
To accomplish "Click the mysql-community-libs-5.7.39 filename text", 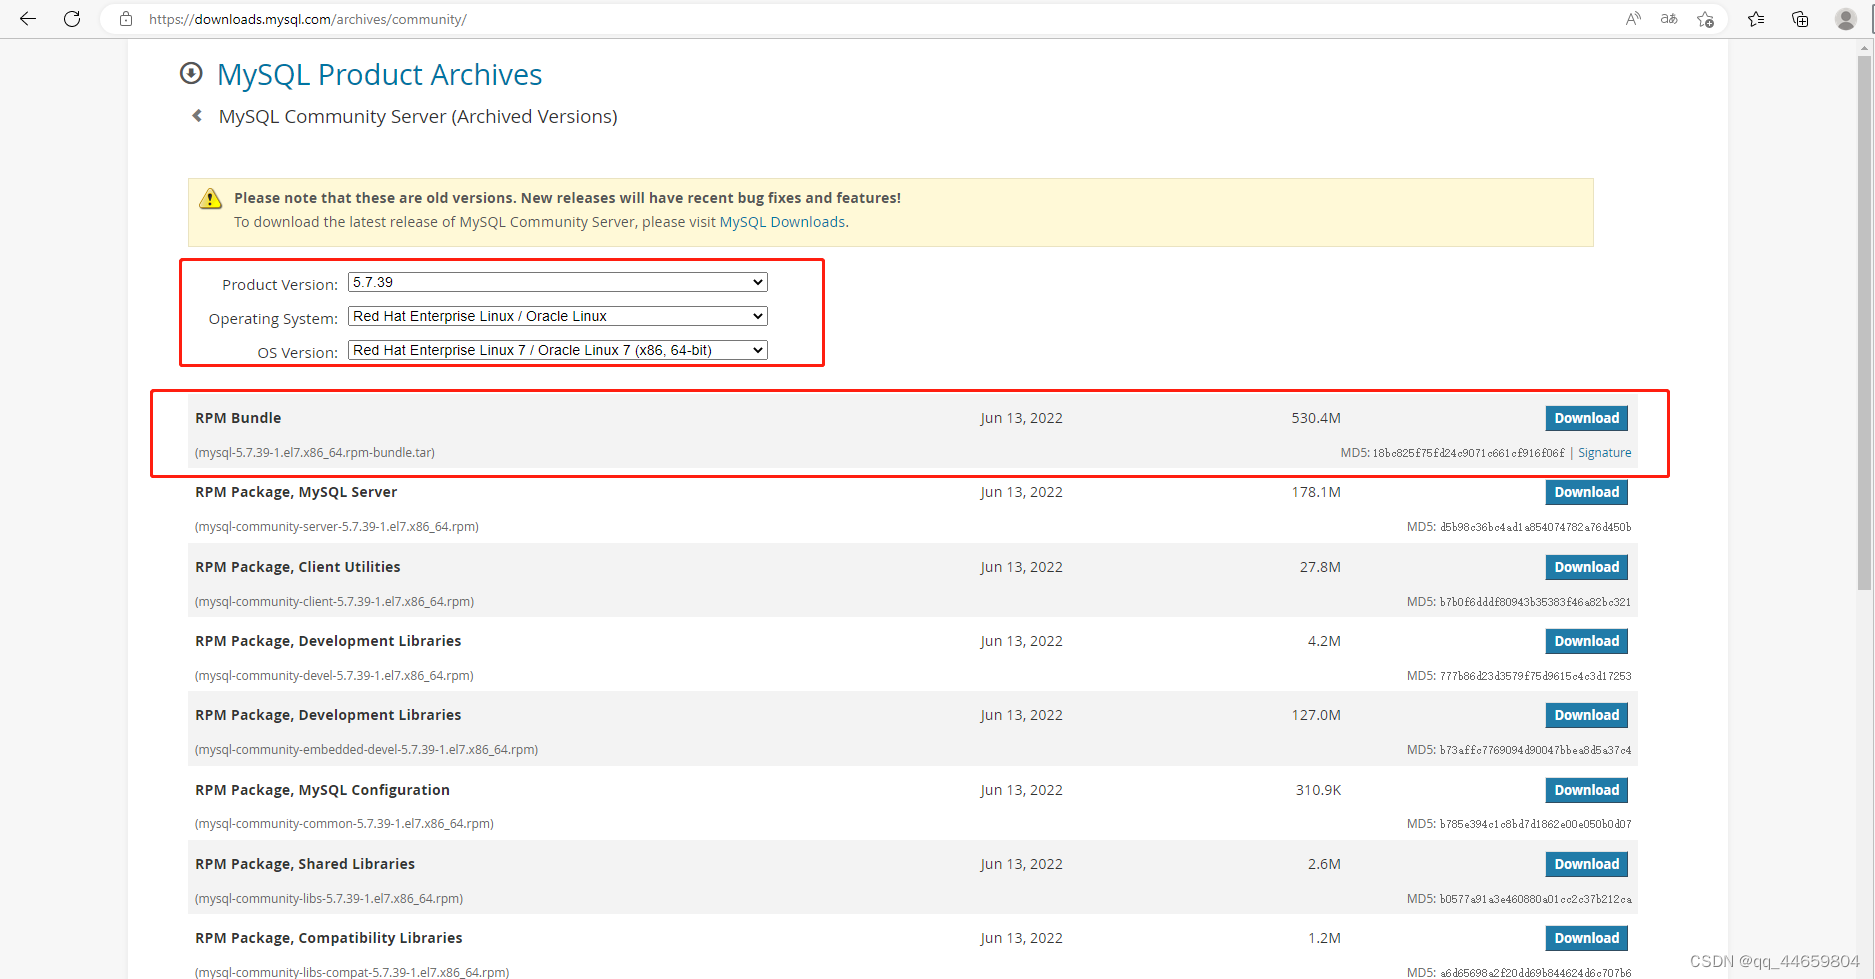I will coord(329,899).
